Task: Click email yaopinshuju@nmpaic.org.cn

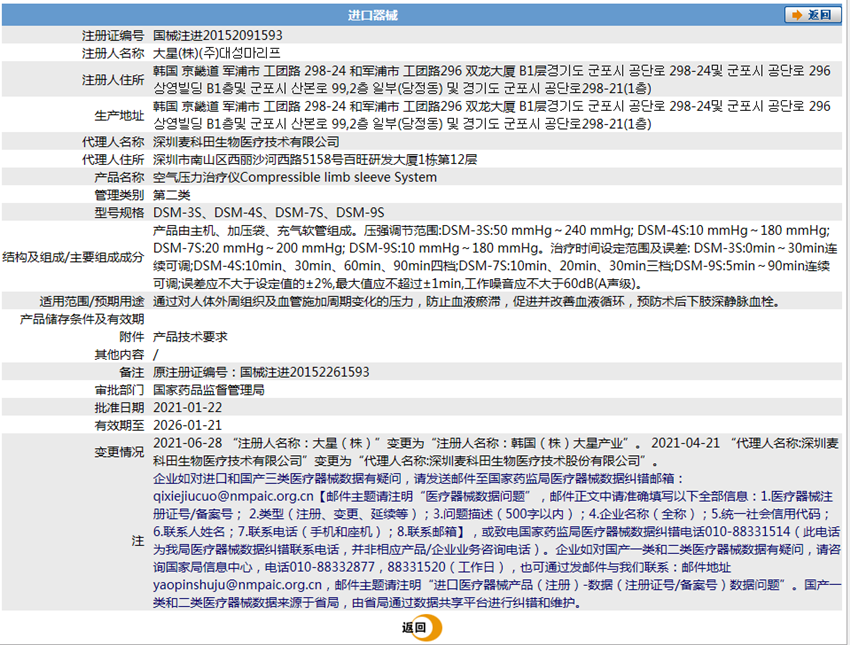Action: pyautogui.click(x=237, y=585)
